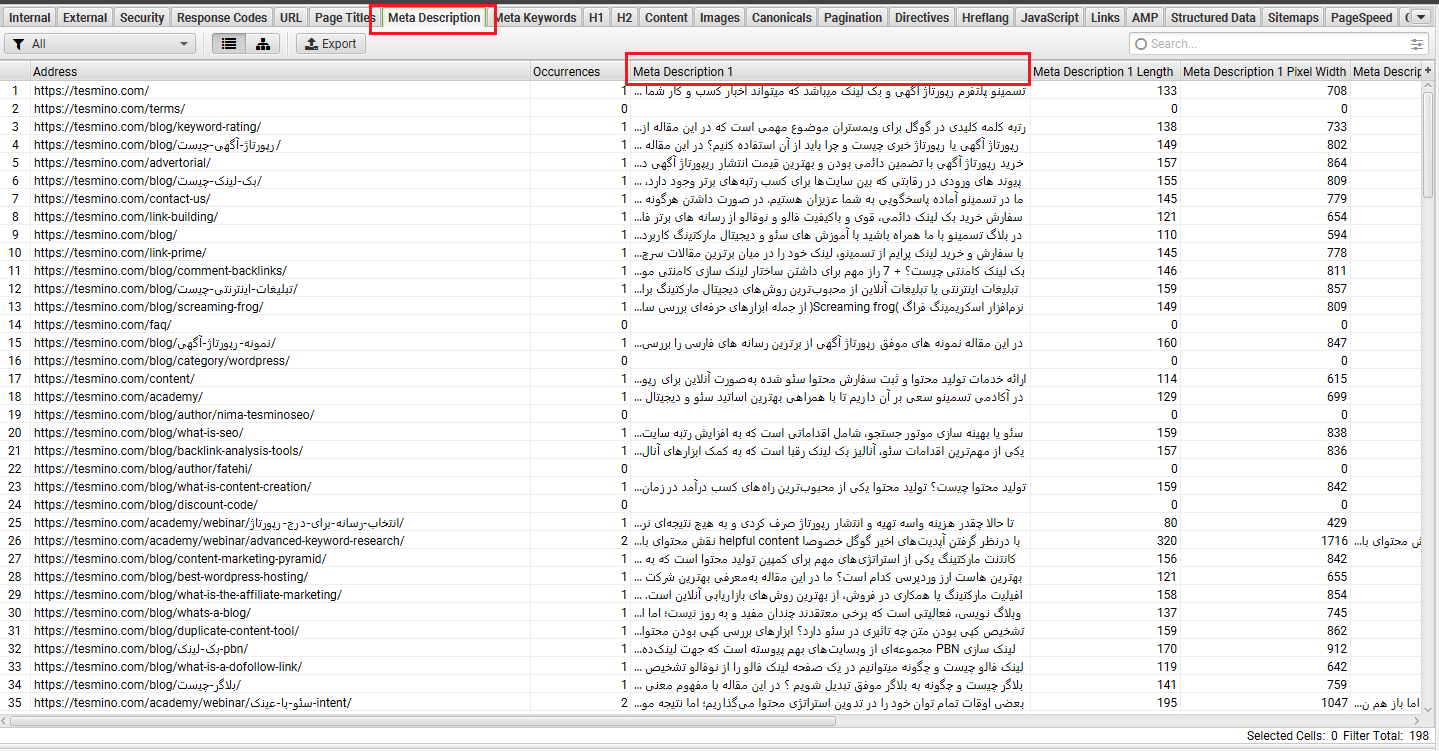Open the All filter dropdown
Viewport: 1439px width, 751px height.
[100, 44]
